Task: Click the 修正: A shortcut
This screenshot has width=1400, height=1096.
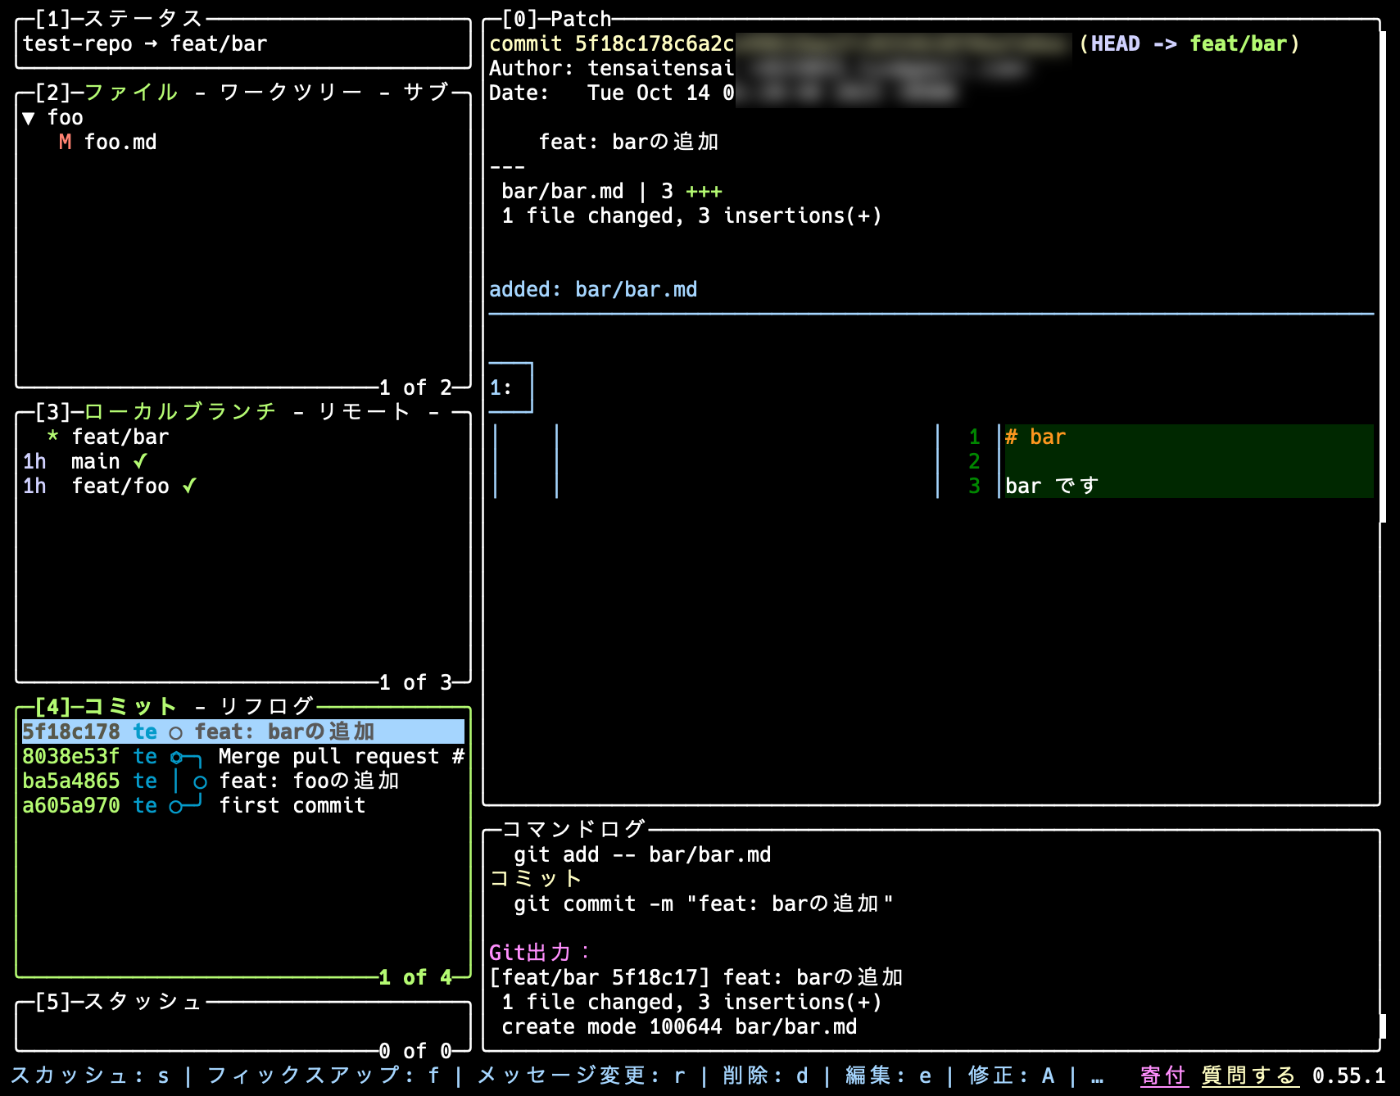Action: pyautogui.click(x=1011, y=1076)
